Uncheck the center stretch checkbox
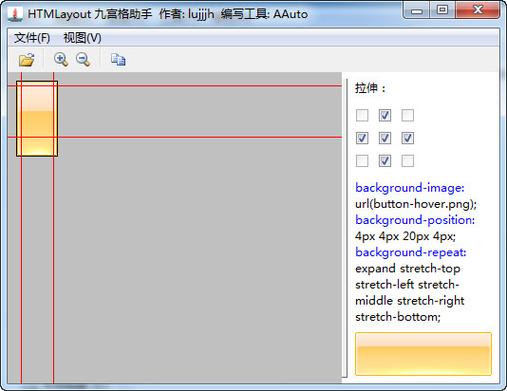 point(385,138)
